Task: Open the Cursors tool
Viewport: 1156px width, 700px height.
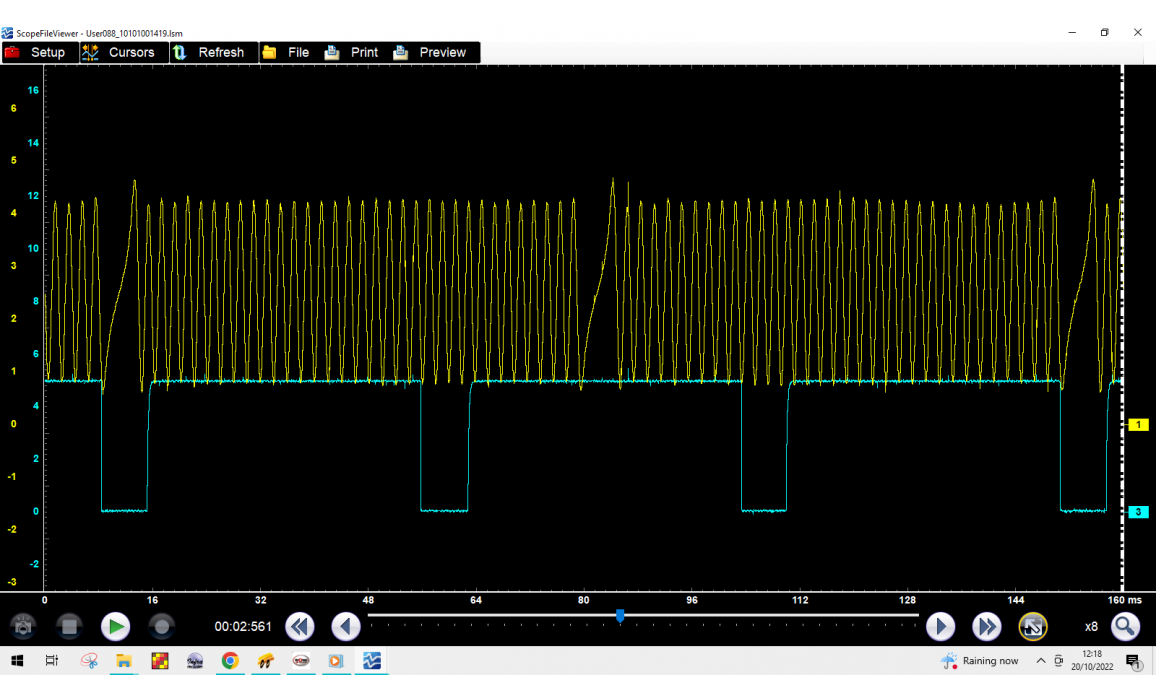Action: 120,52
